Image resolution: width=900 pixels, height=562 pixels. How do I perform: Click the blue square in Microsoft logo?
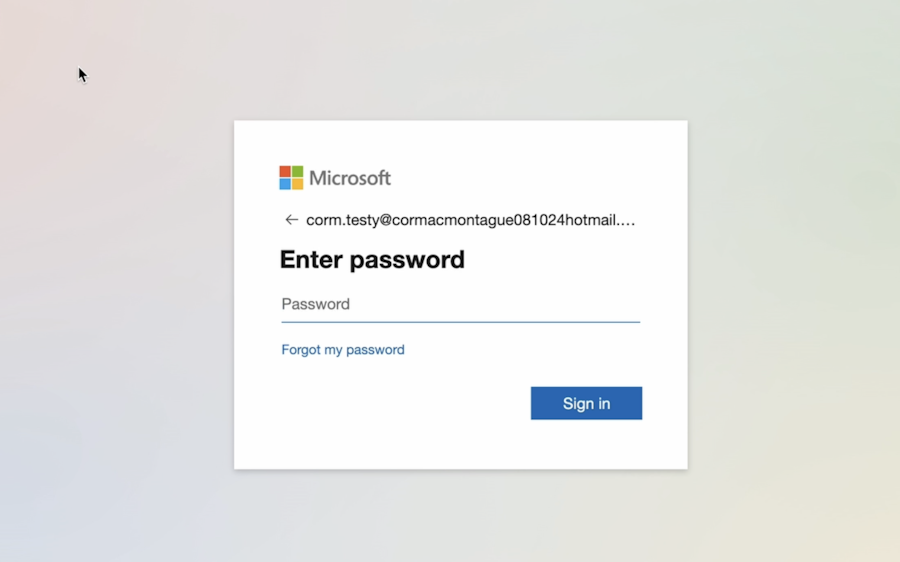(285, 184)
